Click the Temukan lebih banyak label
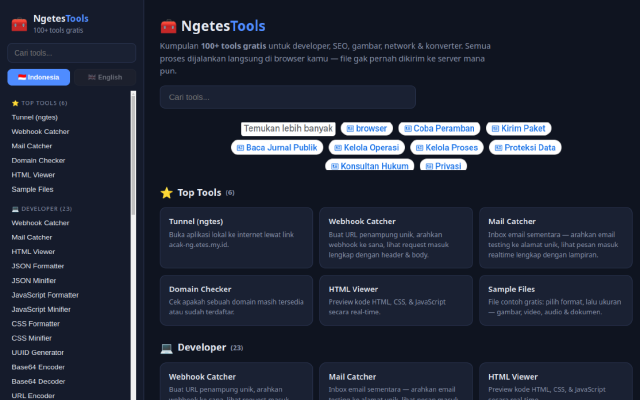640x400 pixels. pyautogui.click(x=288, y=129)
